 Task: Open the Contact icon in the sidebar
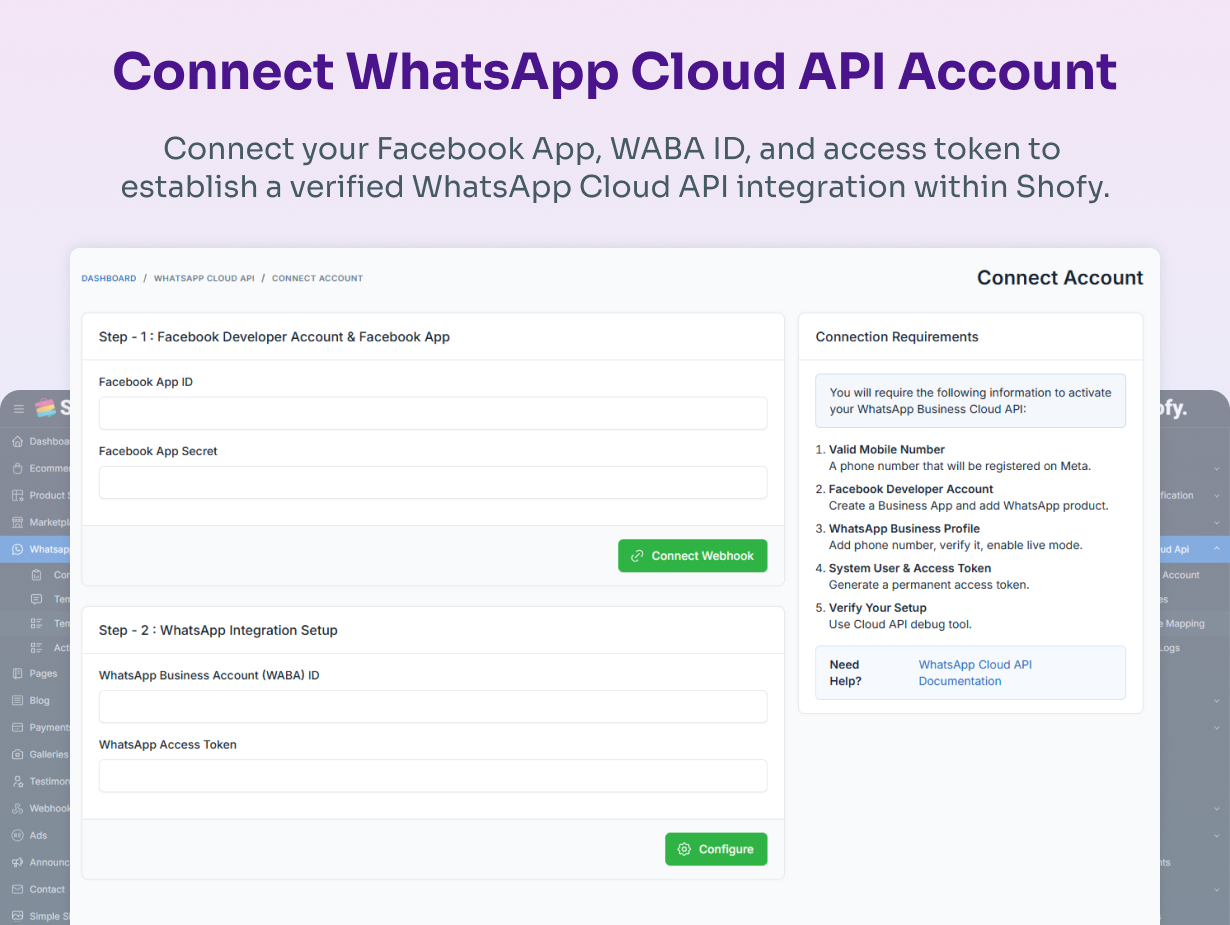tap(16, 889)
